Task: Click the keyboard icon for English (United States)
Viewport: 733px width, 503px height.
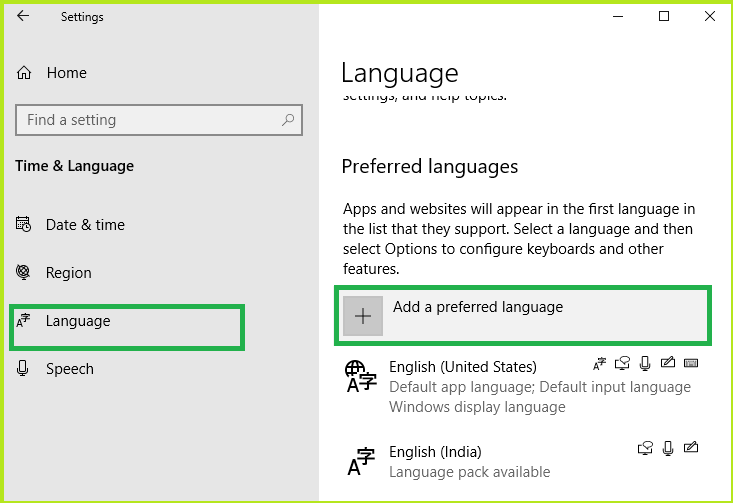Action: (691, 363)
